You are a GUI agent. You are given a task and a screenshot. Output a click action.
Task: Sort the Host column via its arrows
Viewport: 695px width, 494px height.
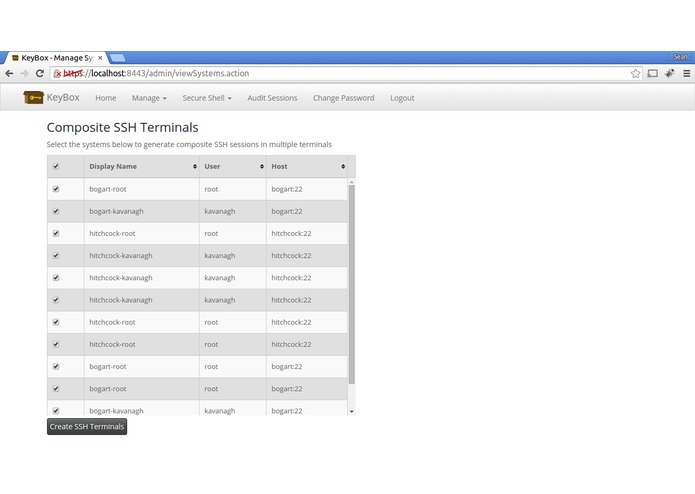pos(343,166)
